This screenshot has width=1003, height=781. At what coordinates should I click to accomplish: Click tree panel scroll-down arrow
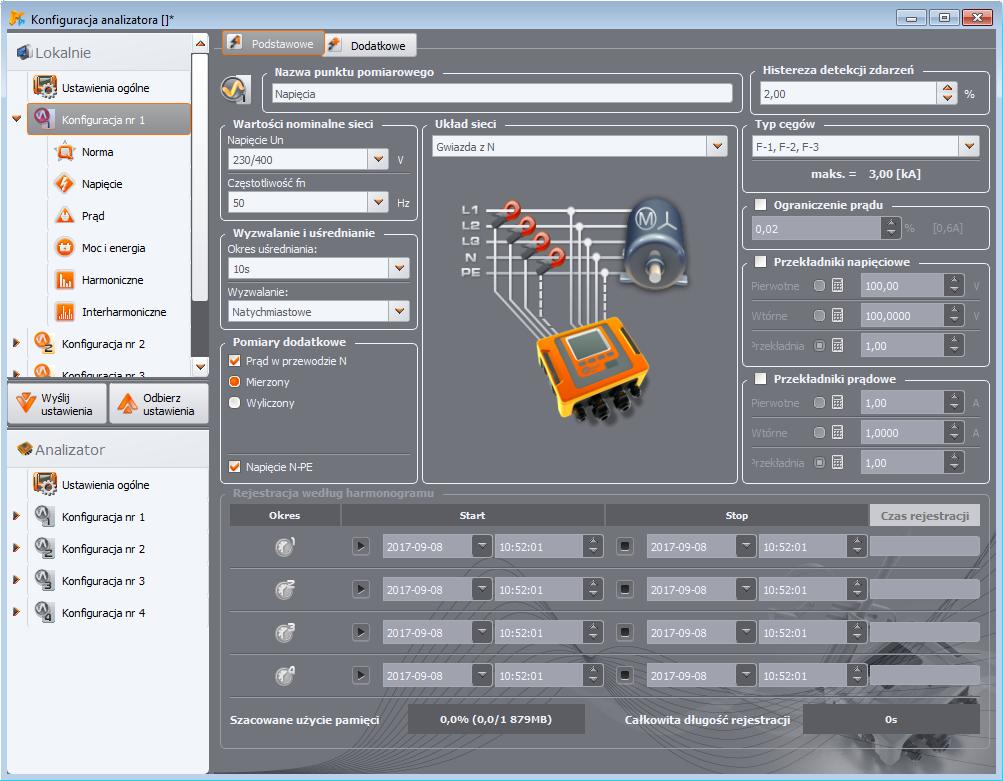point(200,367)
